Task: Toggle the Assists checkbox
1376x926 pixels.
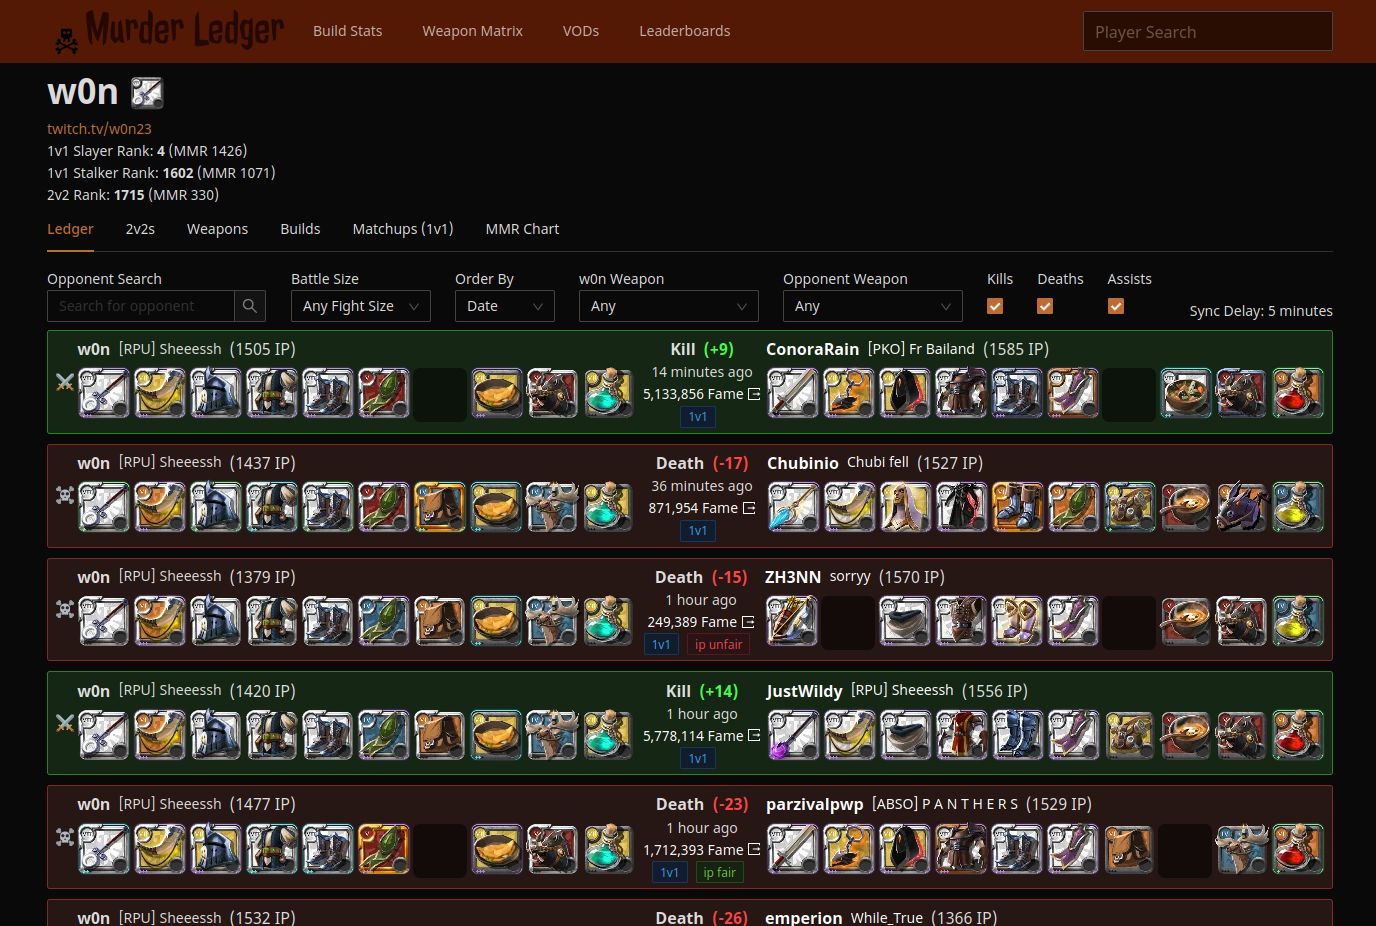Action: (x=1116, y=306)
